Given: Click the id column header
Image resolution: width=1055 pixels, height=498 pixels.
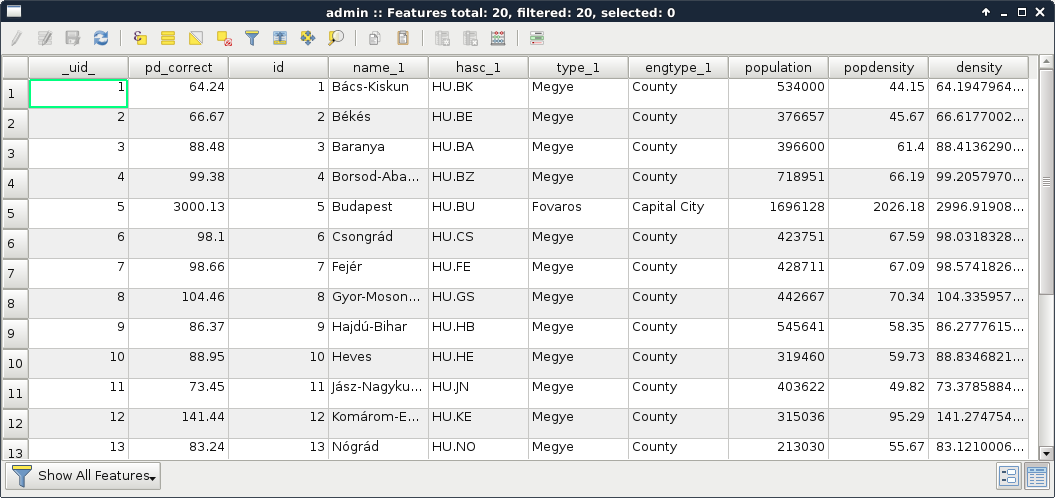Looking at the screenshot, I should click(x=279, y=67).
